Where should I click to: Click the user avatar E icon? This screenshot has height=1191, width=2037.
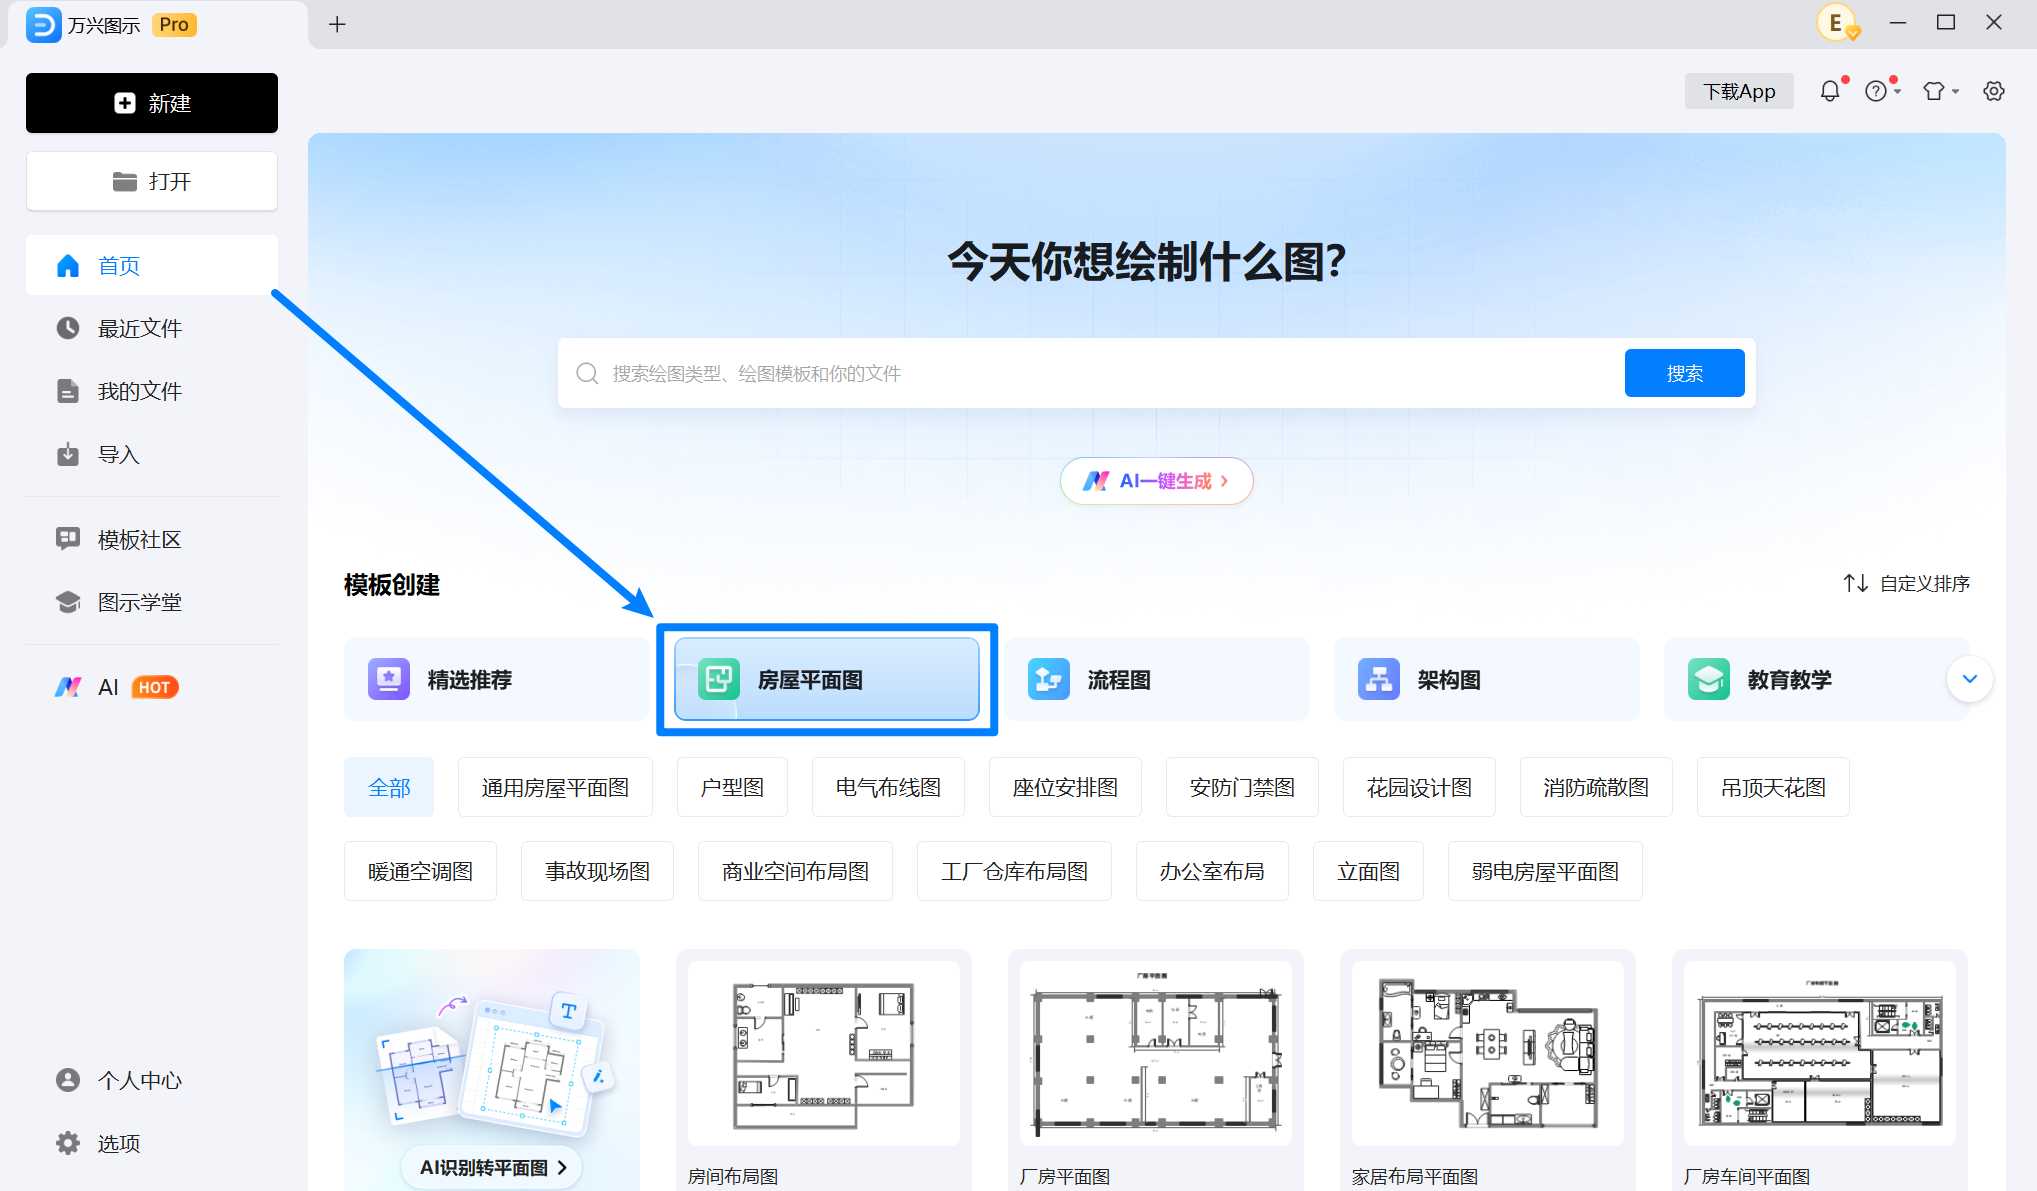(x=1837, y=22)
